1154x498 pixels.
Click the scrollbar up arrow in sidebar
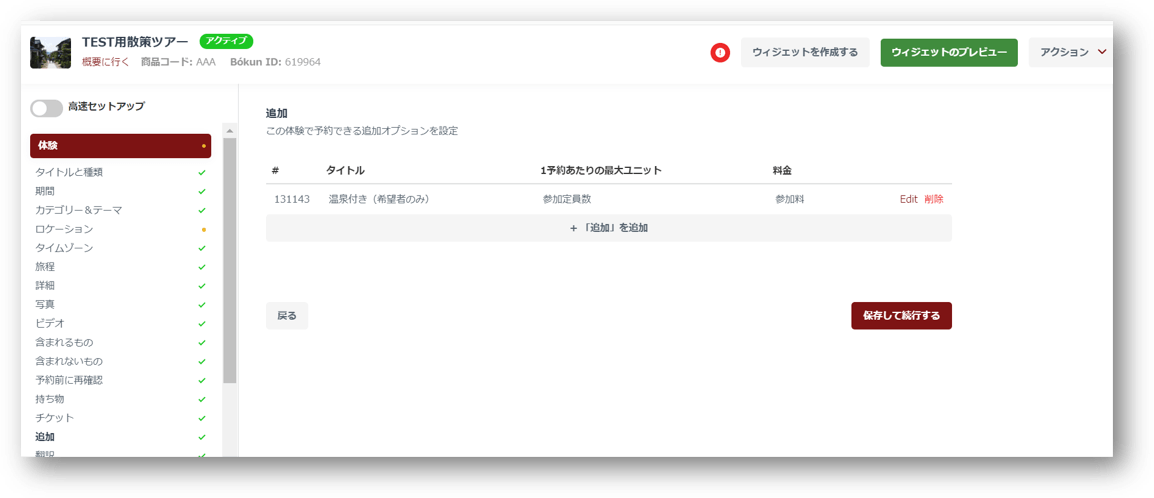click(x=230, y=131)
